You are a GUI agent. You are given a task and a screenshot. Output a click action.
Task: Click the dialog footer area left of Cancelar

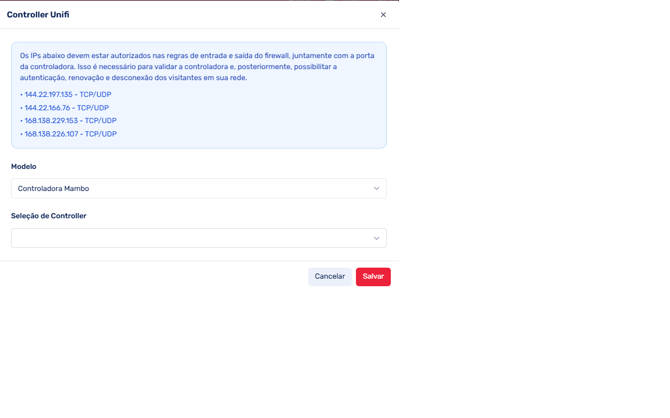coord(150,277)
